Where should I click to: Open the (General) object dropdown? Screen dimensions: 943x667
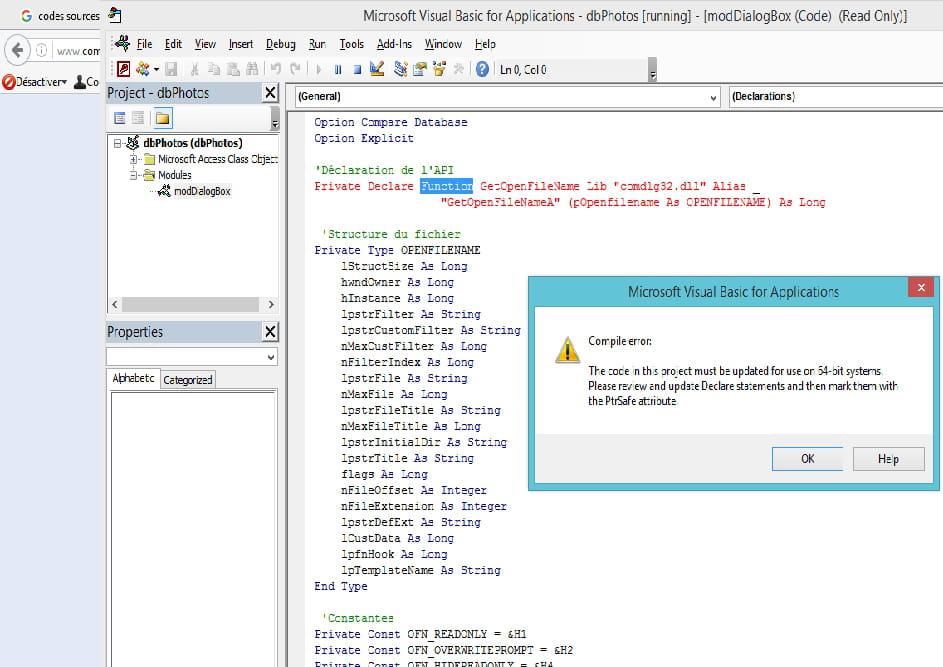click(713, 97)
